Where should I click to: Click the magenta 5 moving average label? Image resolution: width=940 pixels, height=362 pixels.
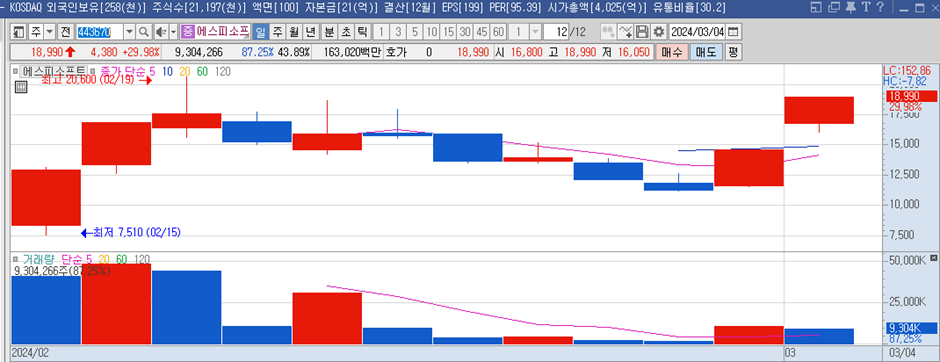tap(152, 71)
